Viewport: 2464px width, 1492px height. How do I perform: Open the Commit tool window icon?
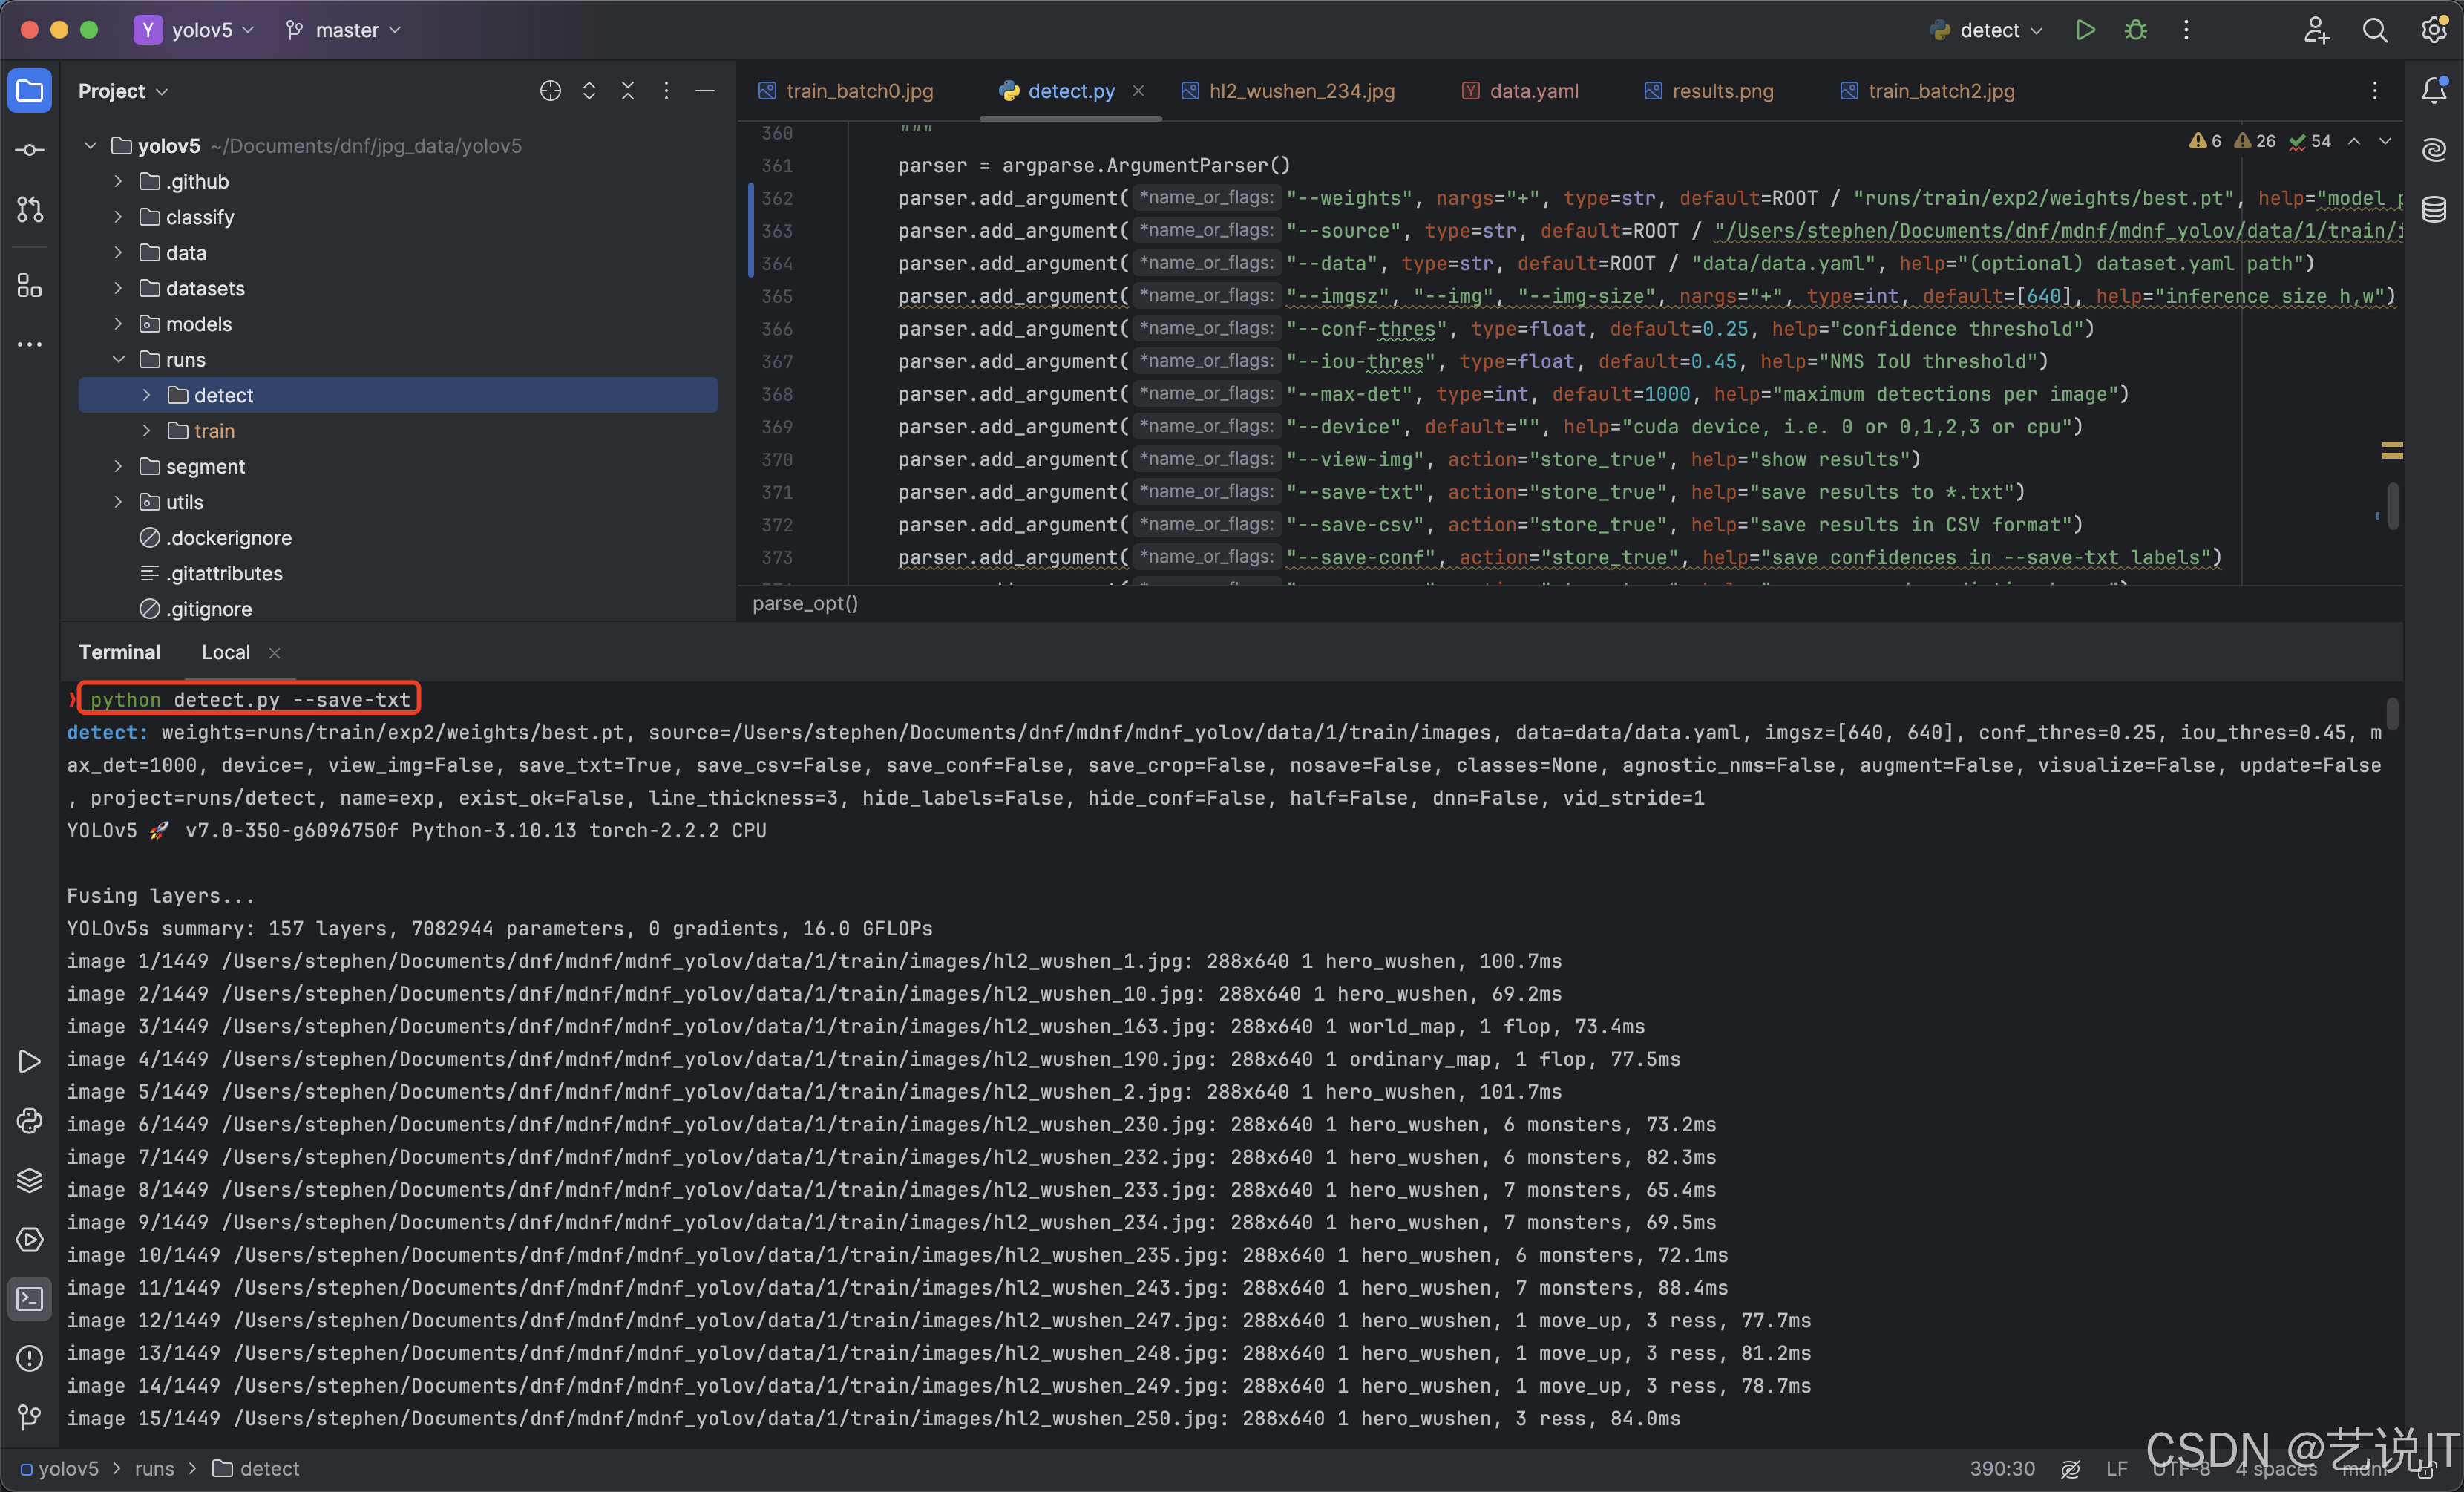click(x=30, y=150)
